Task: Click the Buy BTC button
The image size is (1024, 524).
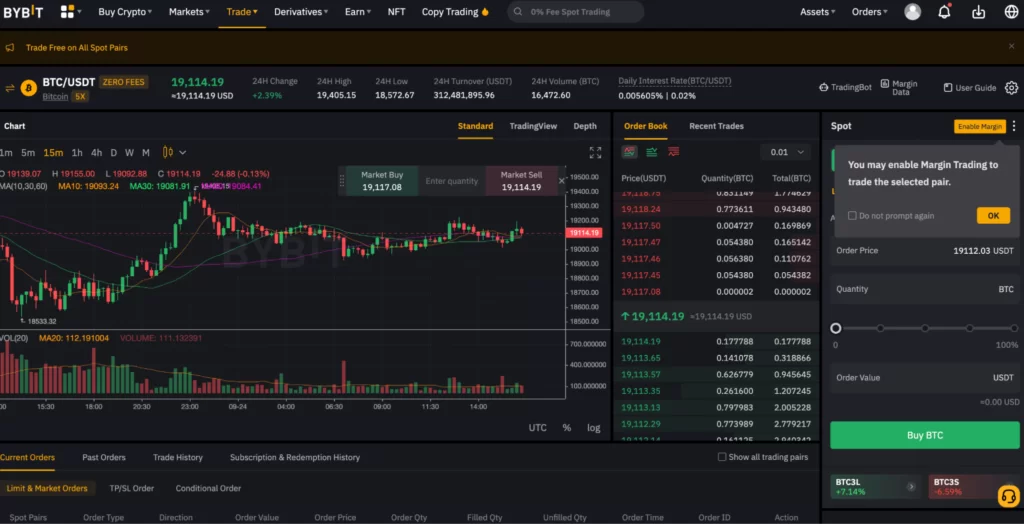Action: click(925, 435)
